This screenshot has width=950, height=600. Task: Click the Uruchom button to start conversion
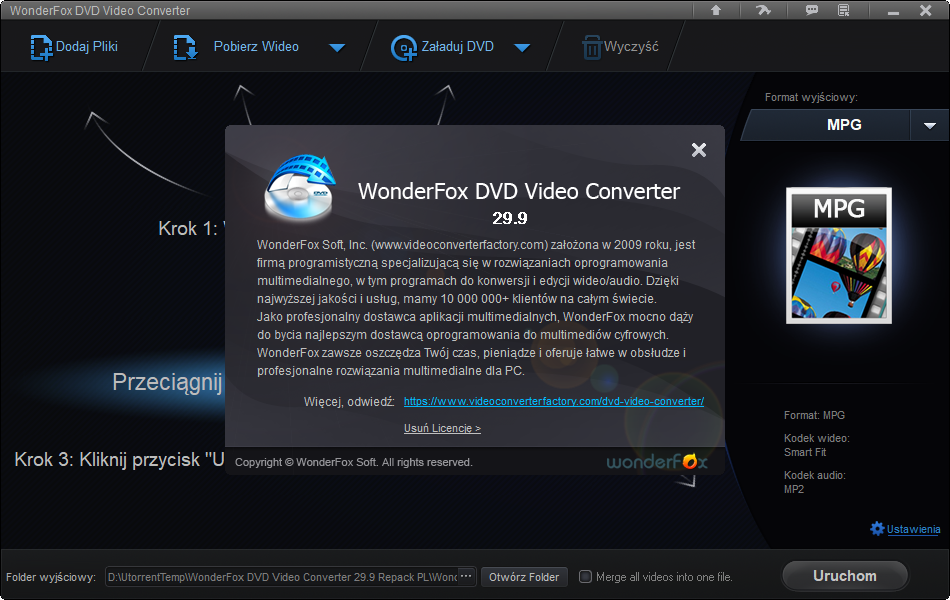pyautogui.click(x=845, y=576)
